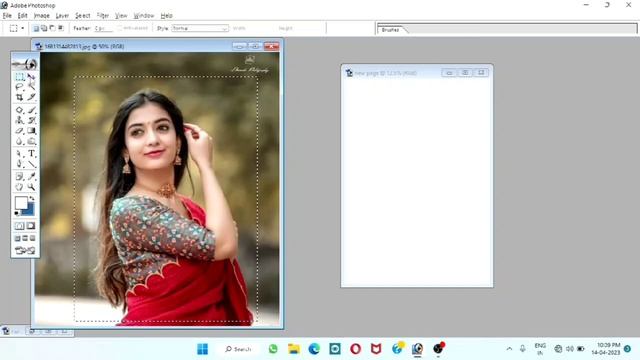Open Opera browser from the taskbar
This screenshot has width=640, height=360.
click(356, 349)
